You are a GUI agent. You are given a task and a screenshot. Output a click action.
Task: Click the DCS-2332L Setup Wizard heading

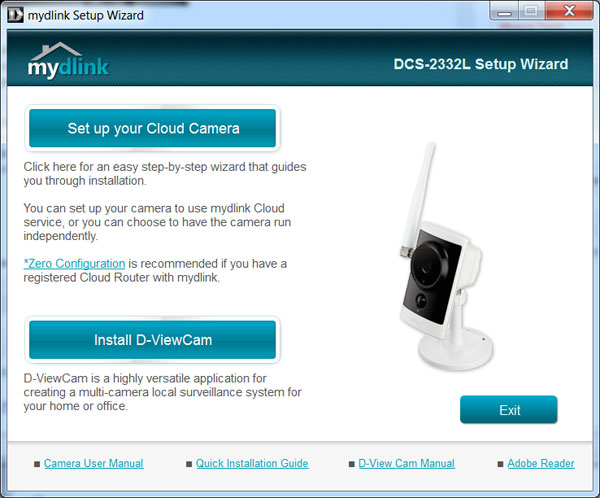tap(481, 64)
